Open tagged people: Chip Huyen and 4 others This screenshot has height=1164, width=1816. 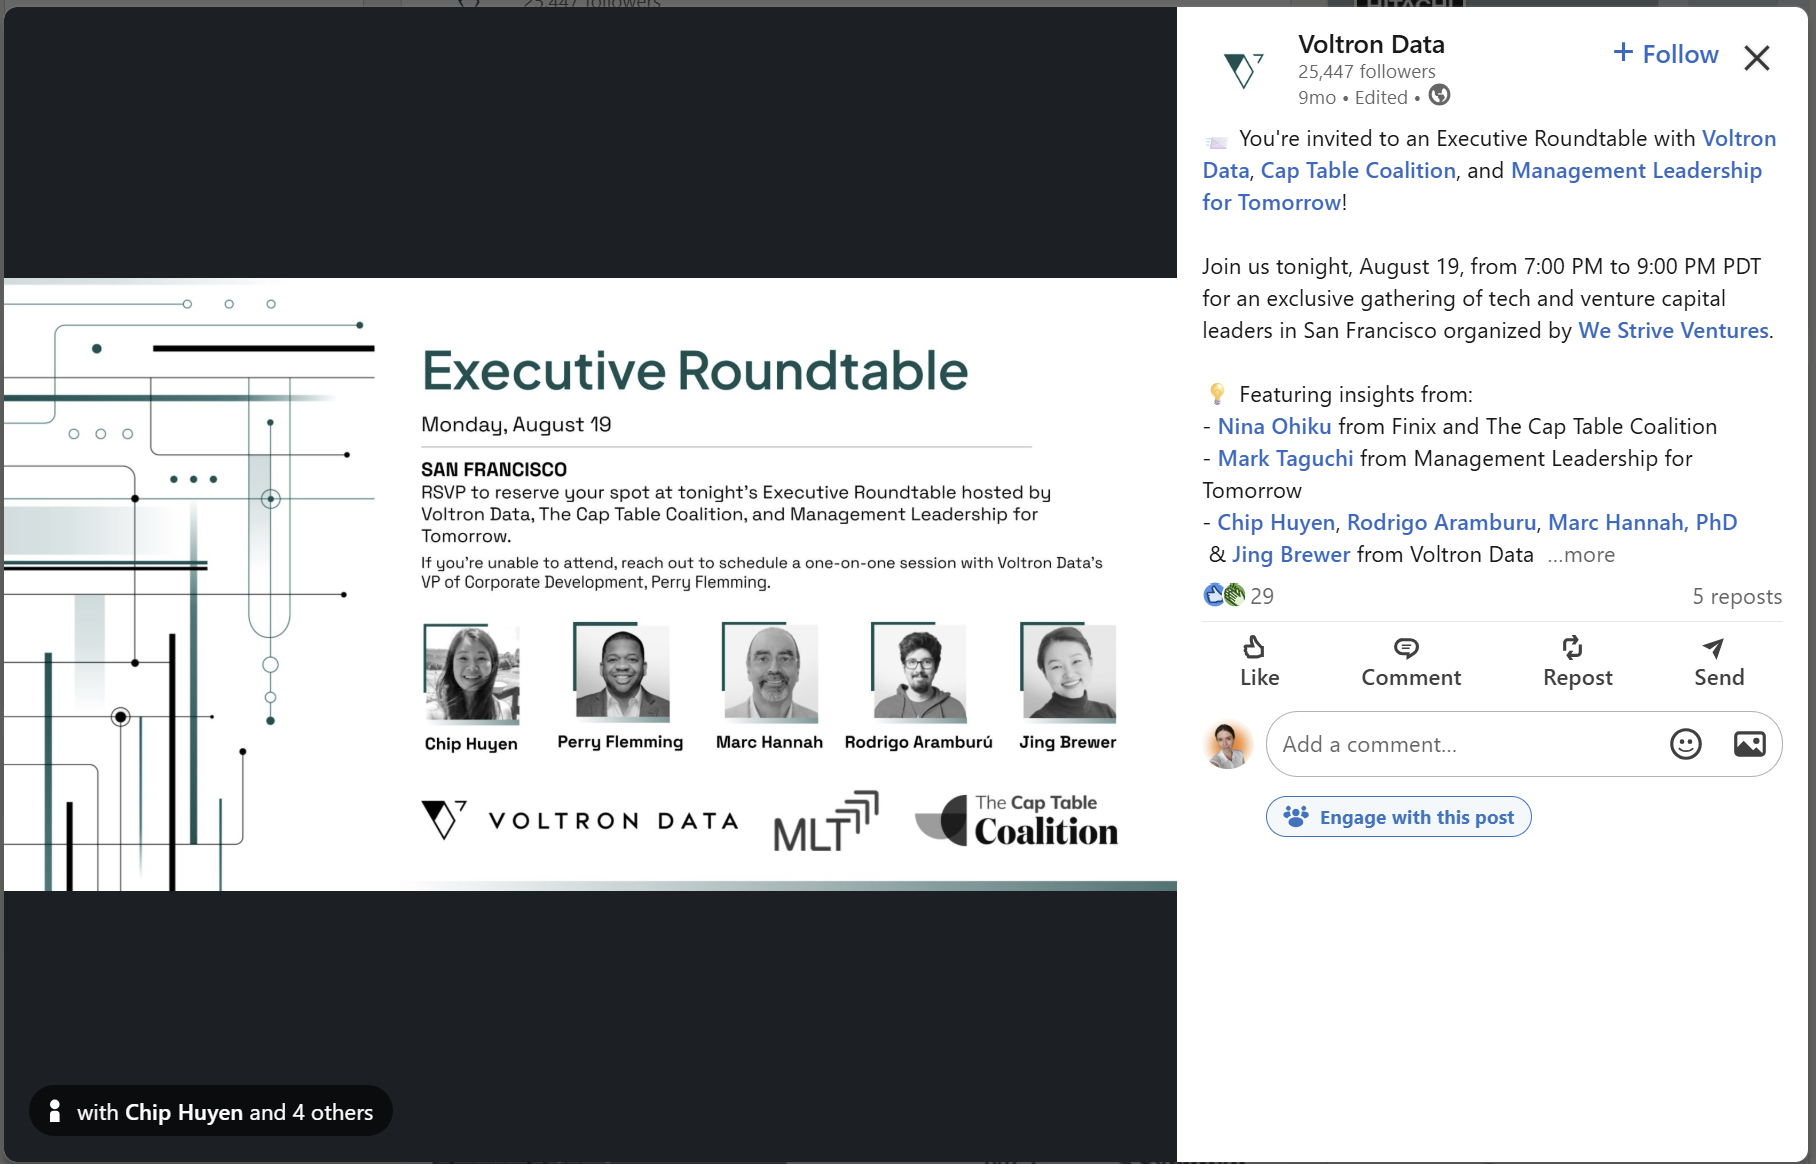coord(211,1111)
